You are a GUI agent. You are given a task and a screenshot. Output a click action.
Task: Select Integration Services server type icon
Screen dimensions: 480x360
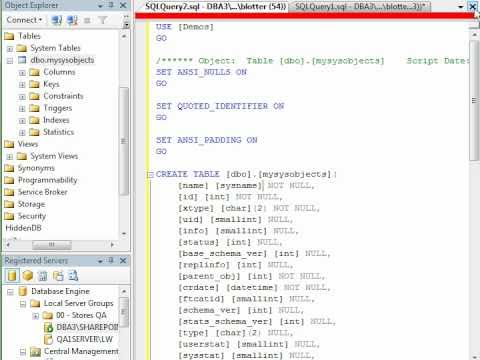[73, 276]
